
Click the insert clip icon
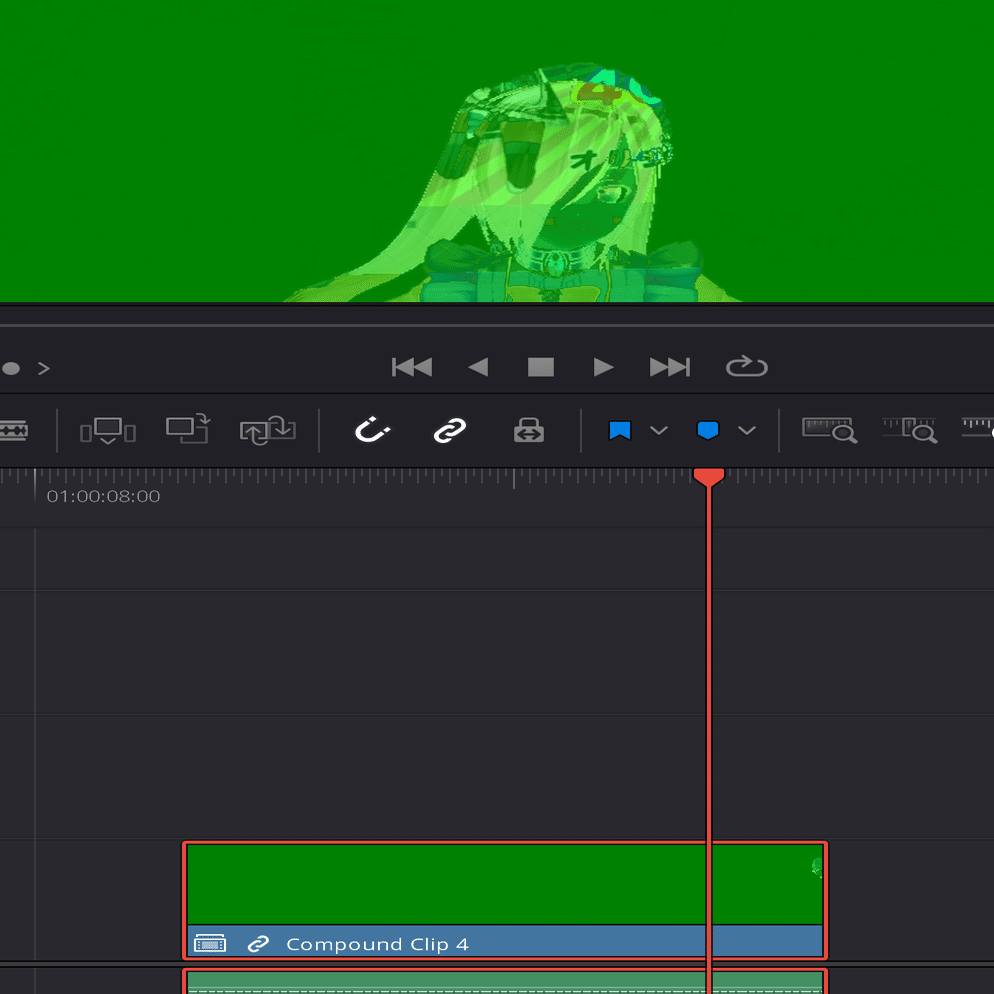108,430
